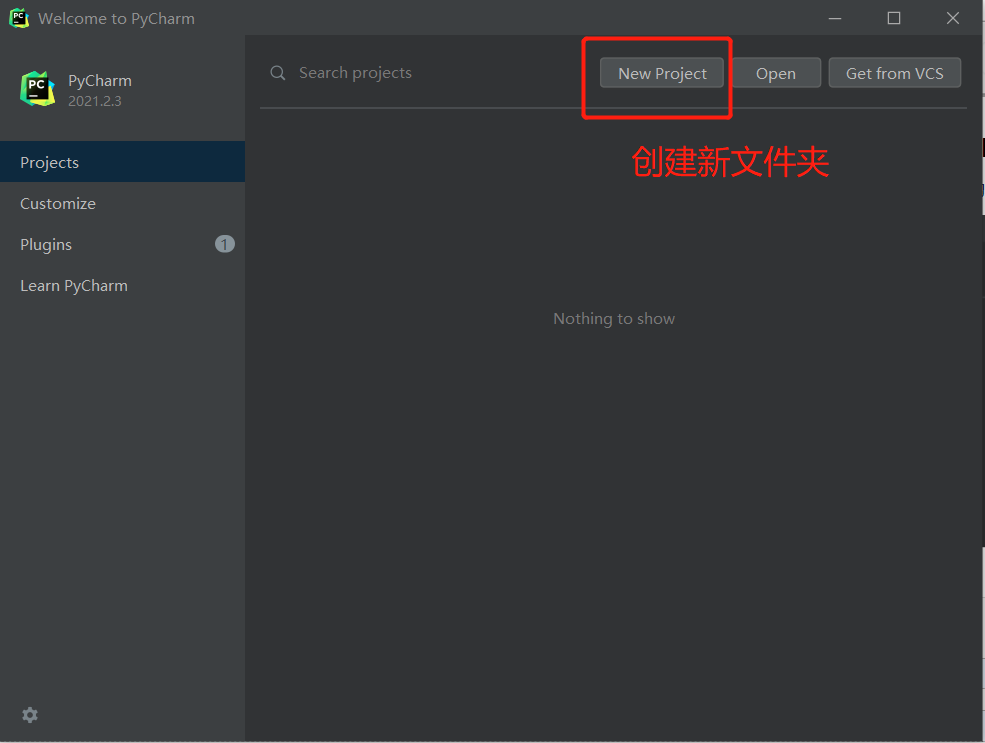985x743 pixels.
Task: Open the Customize sidebar tab
Action: 122,203
